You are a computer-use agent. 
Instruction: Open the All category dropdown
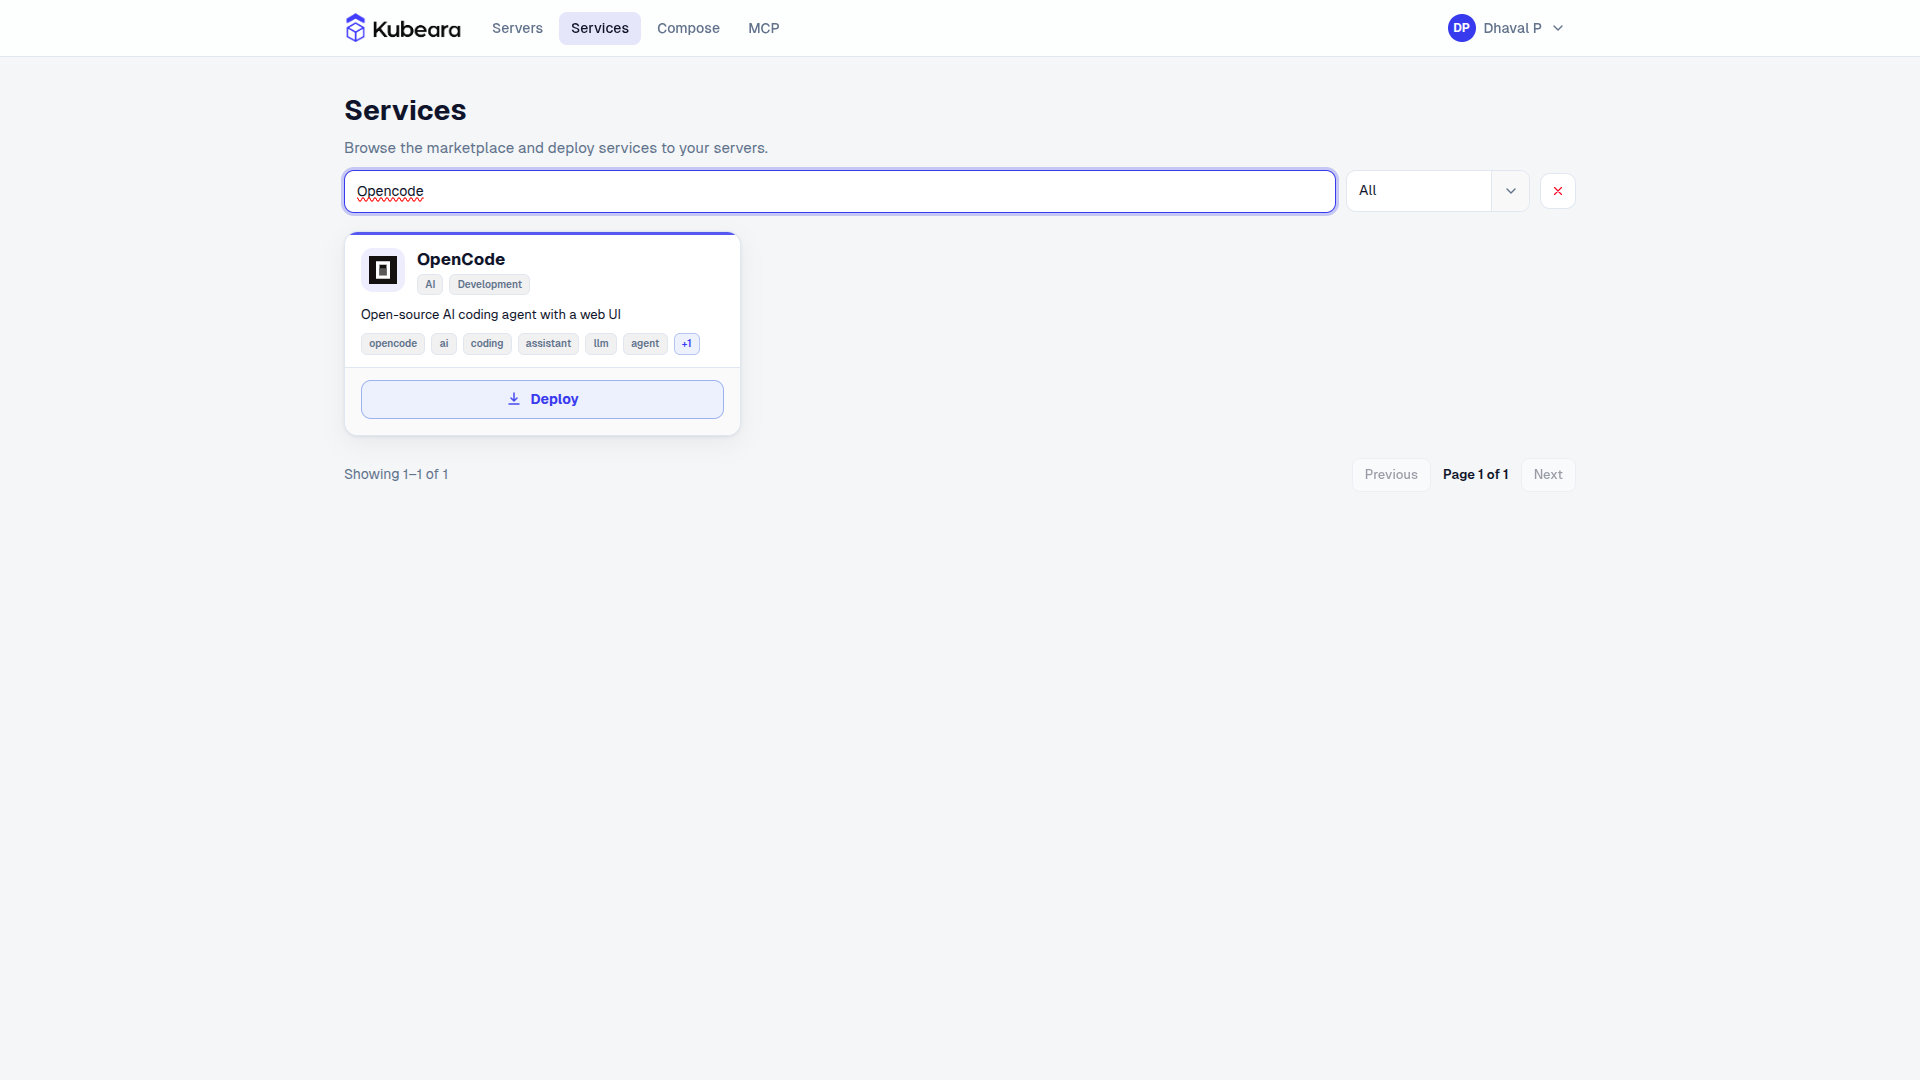click(x=1438, y=191)
